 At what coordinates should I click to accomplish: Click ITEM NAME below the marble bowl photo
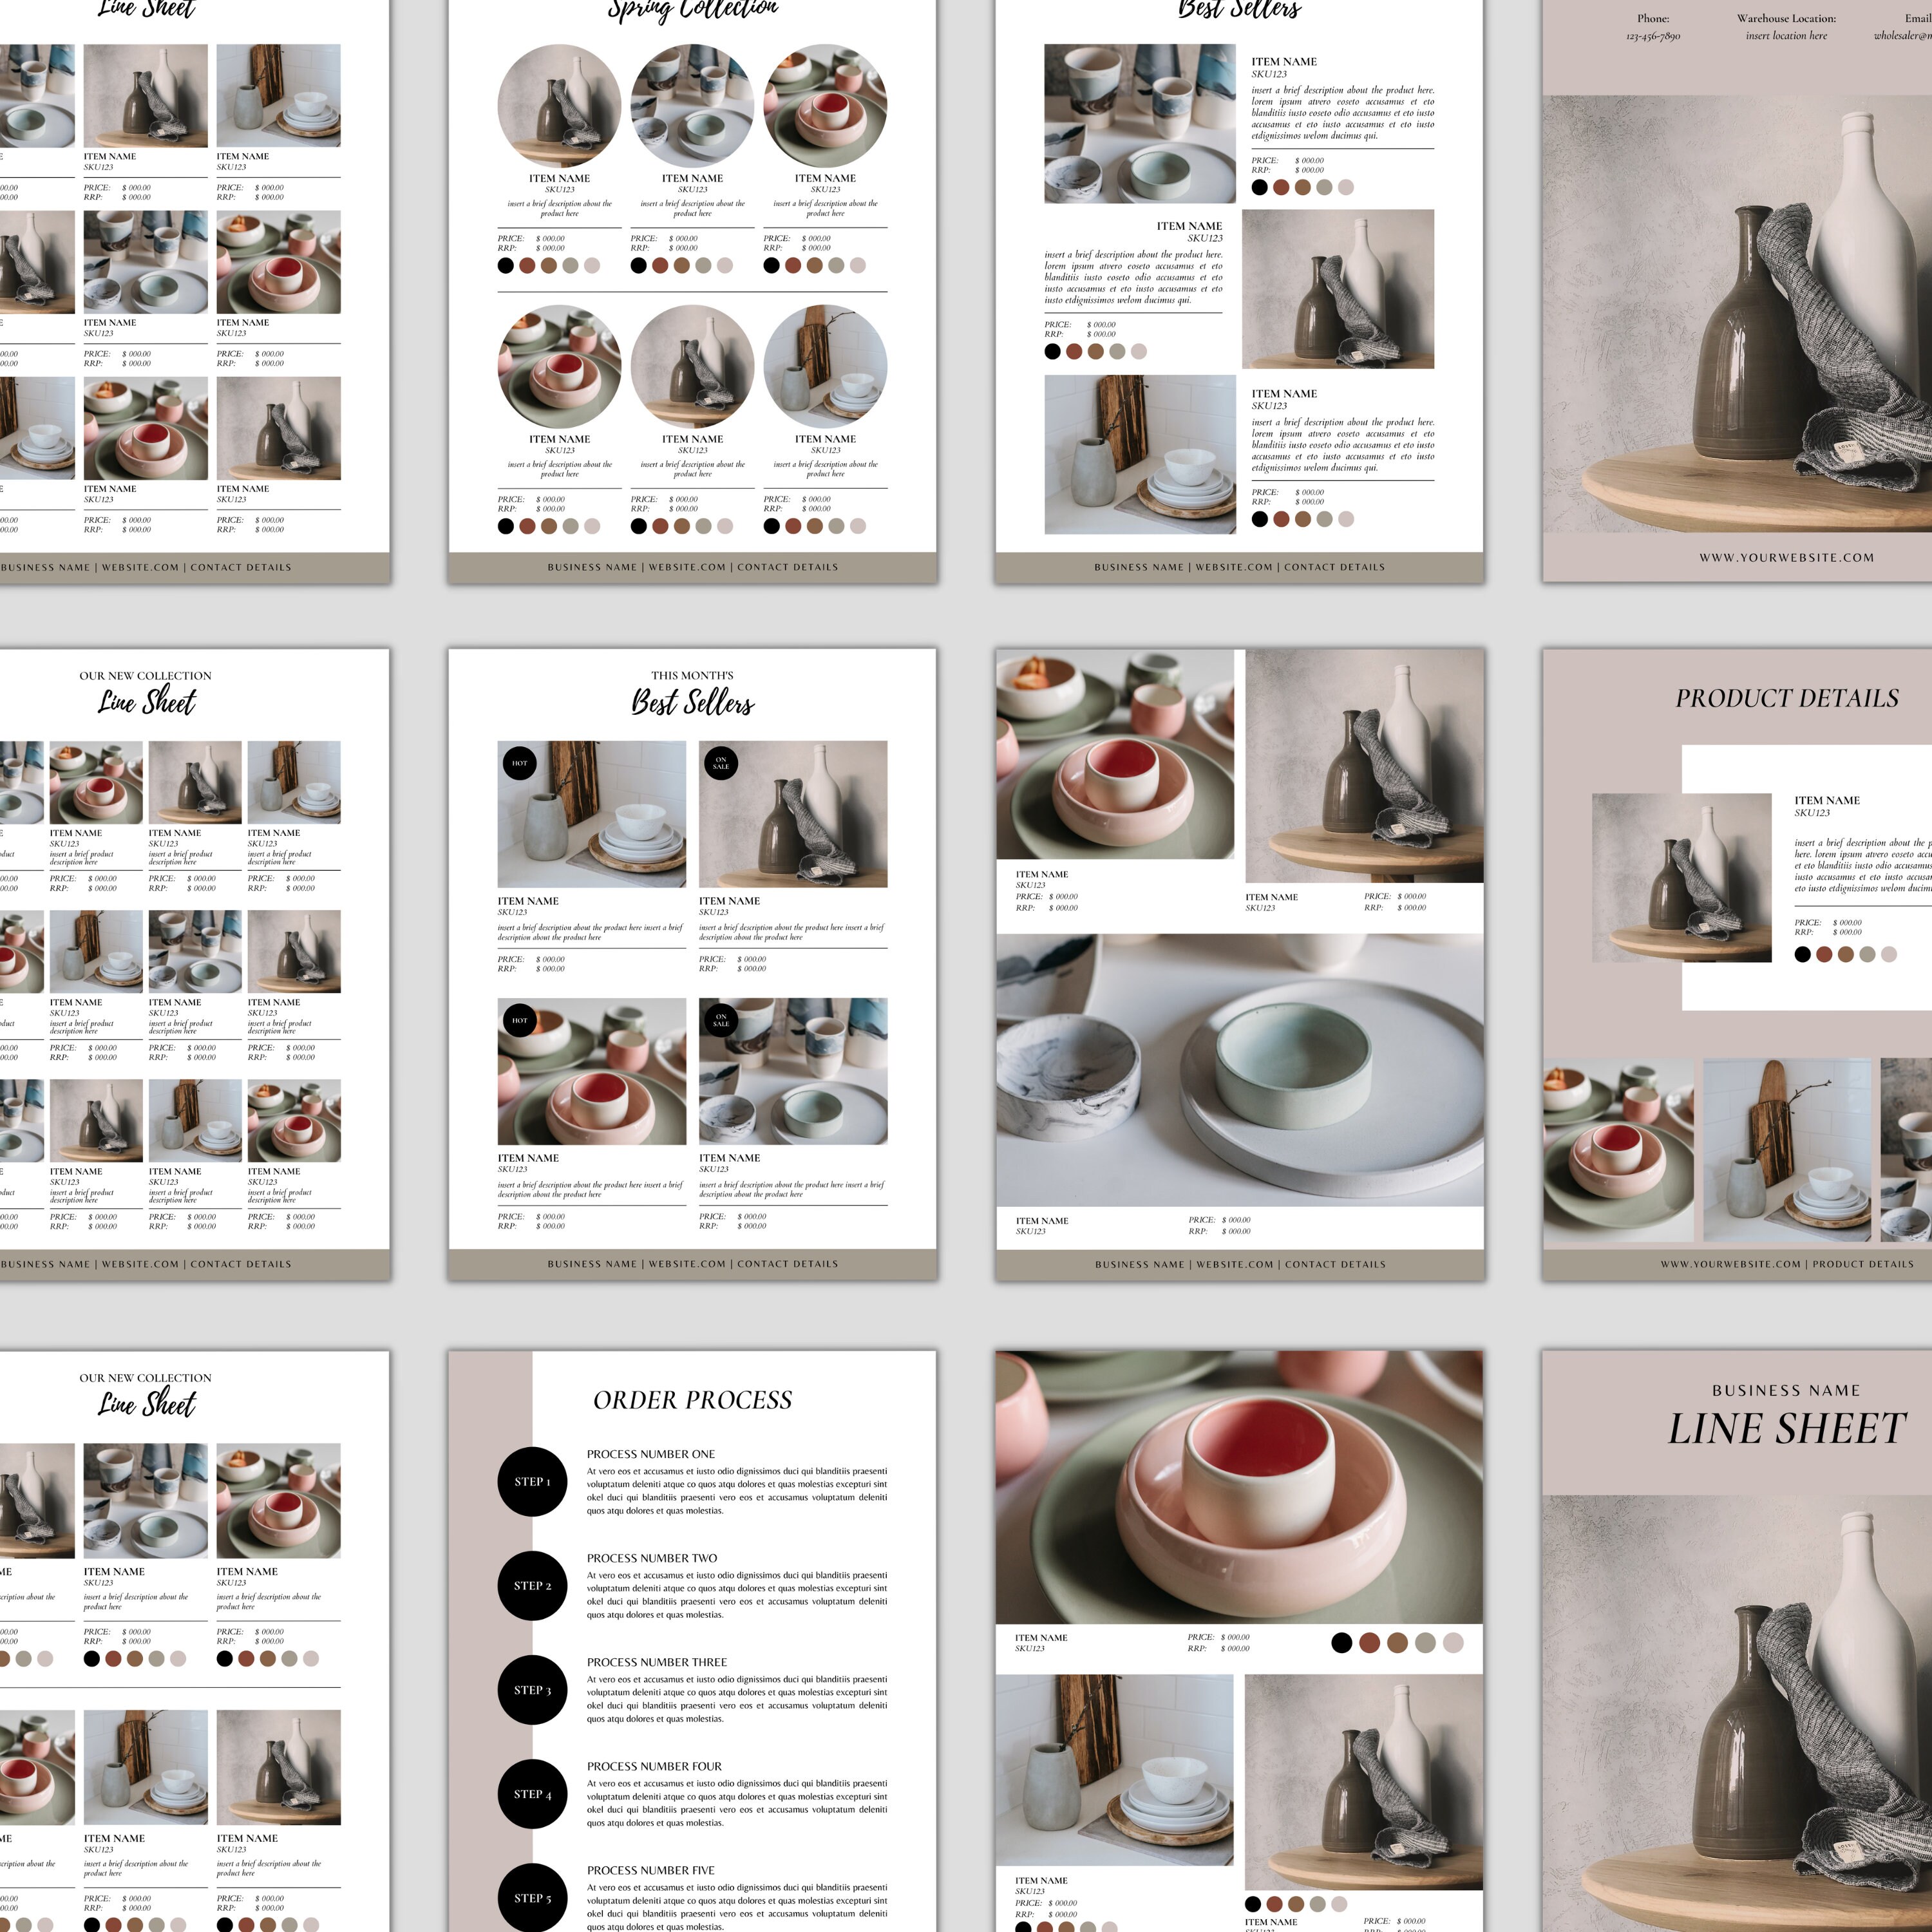(1042, 1220)
